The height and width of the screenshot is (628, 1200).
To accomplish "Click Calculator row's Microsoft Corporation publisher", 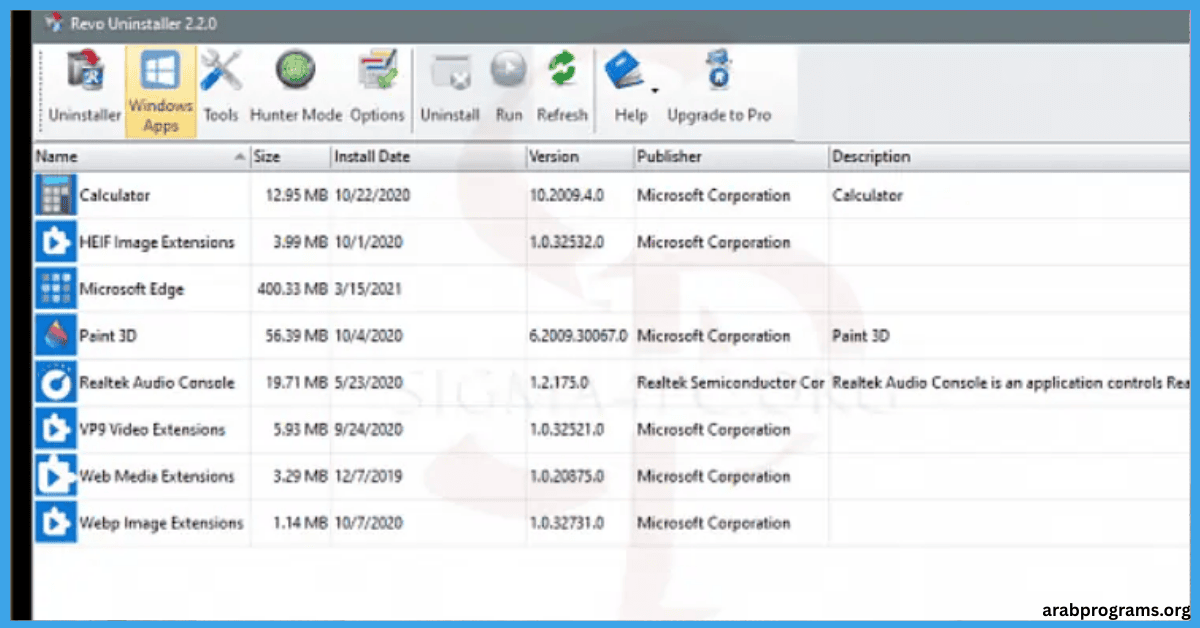I will (714, 196).
